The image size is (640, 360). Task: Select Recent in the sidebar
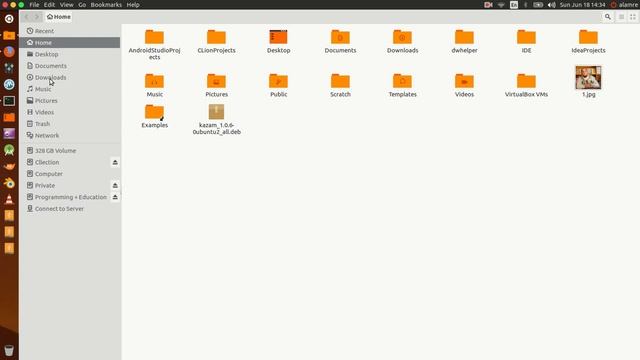click(x=70, y=31)
